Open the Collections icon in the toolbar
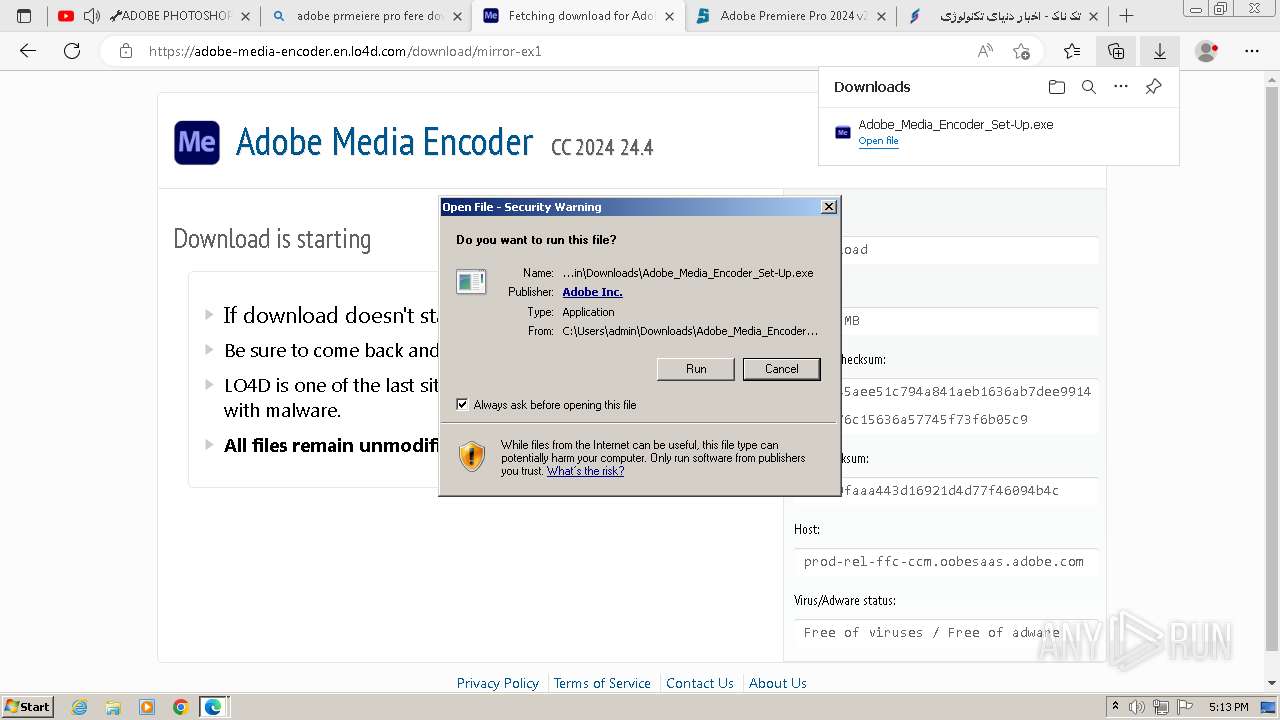 pyautogui.click(x=1116, y=51)
